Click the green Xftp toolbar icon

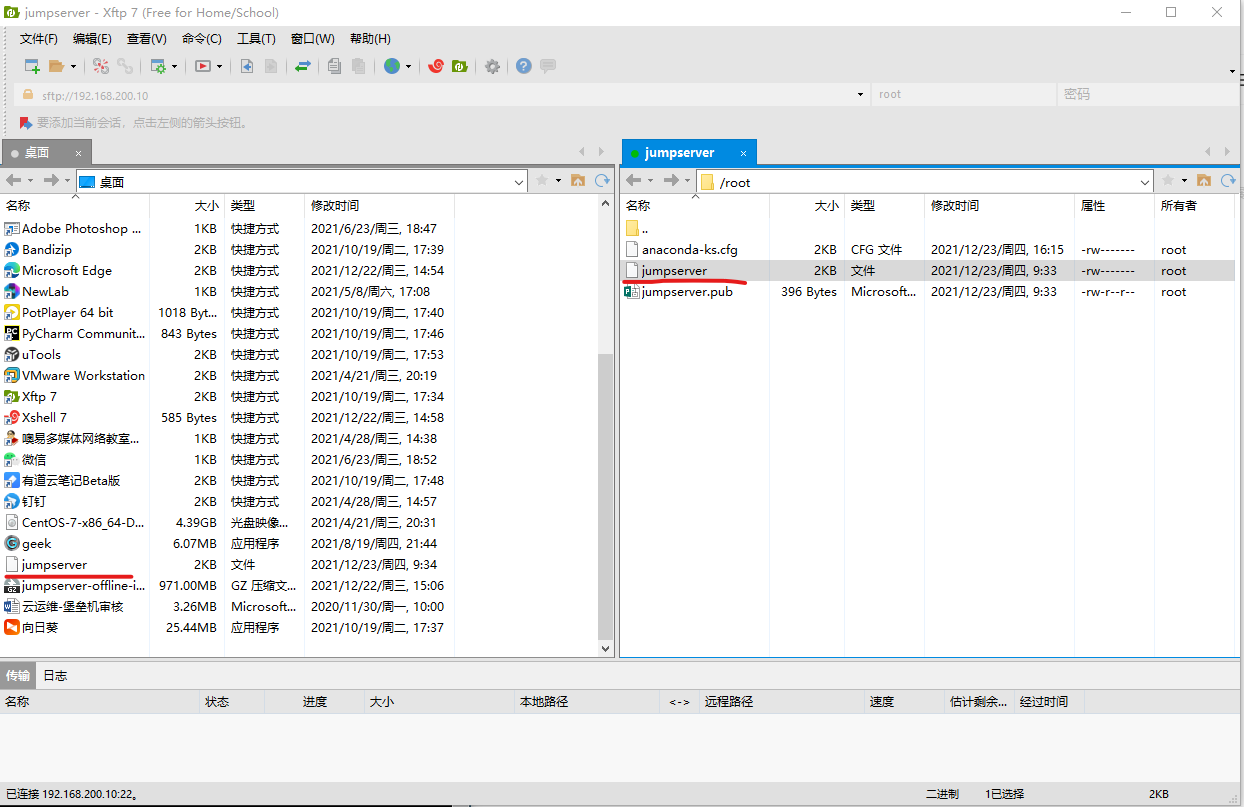459,66
